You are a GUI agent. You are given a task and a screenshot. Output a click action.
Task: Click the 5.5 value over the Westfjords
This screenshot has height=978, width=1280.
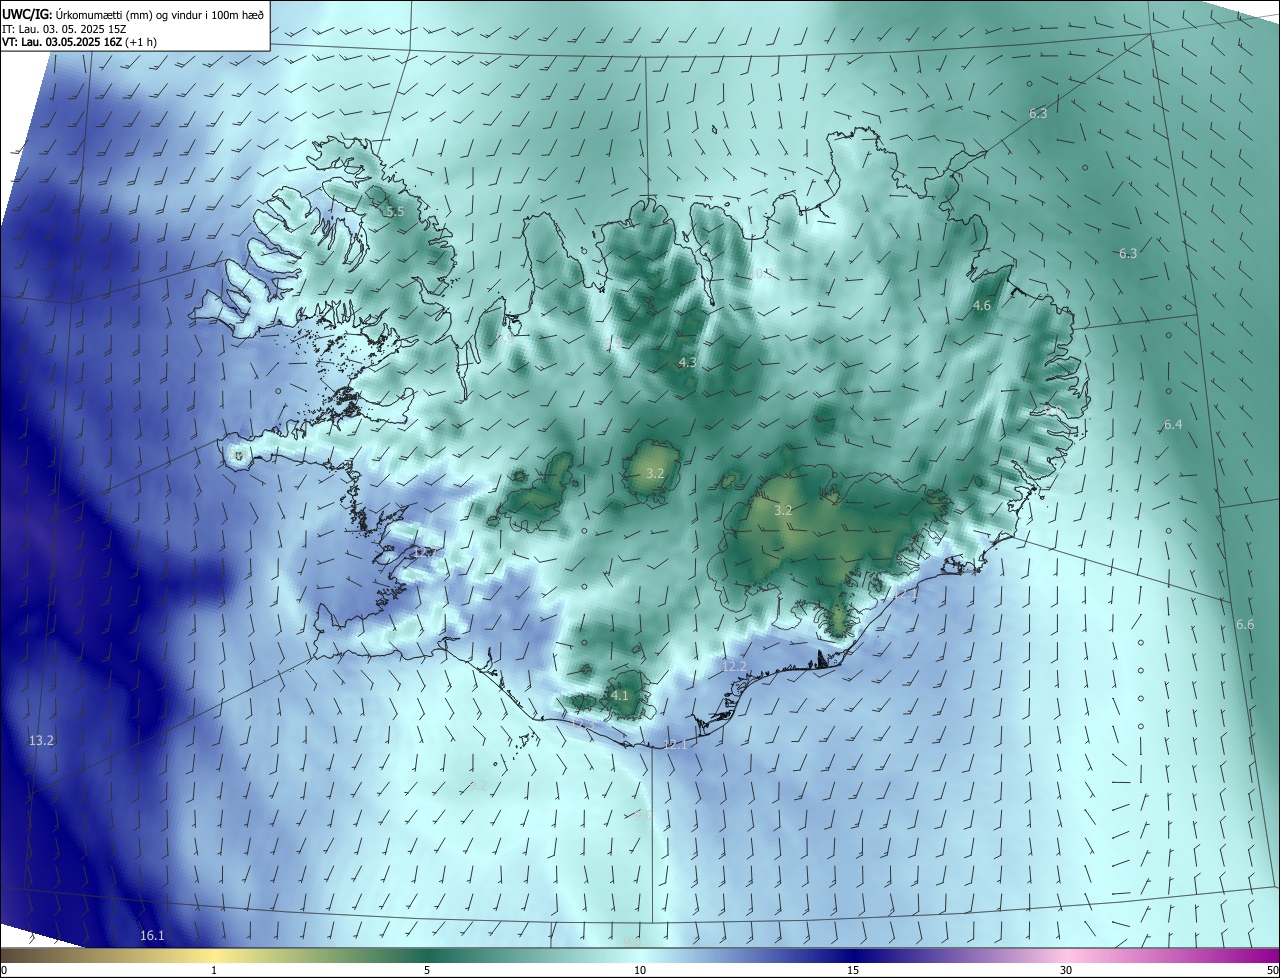click(395, 212)
